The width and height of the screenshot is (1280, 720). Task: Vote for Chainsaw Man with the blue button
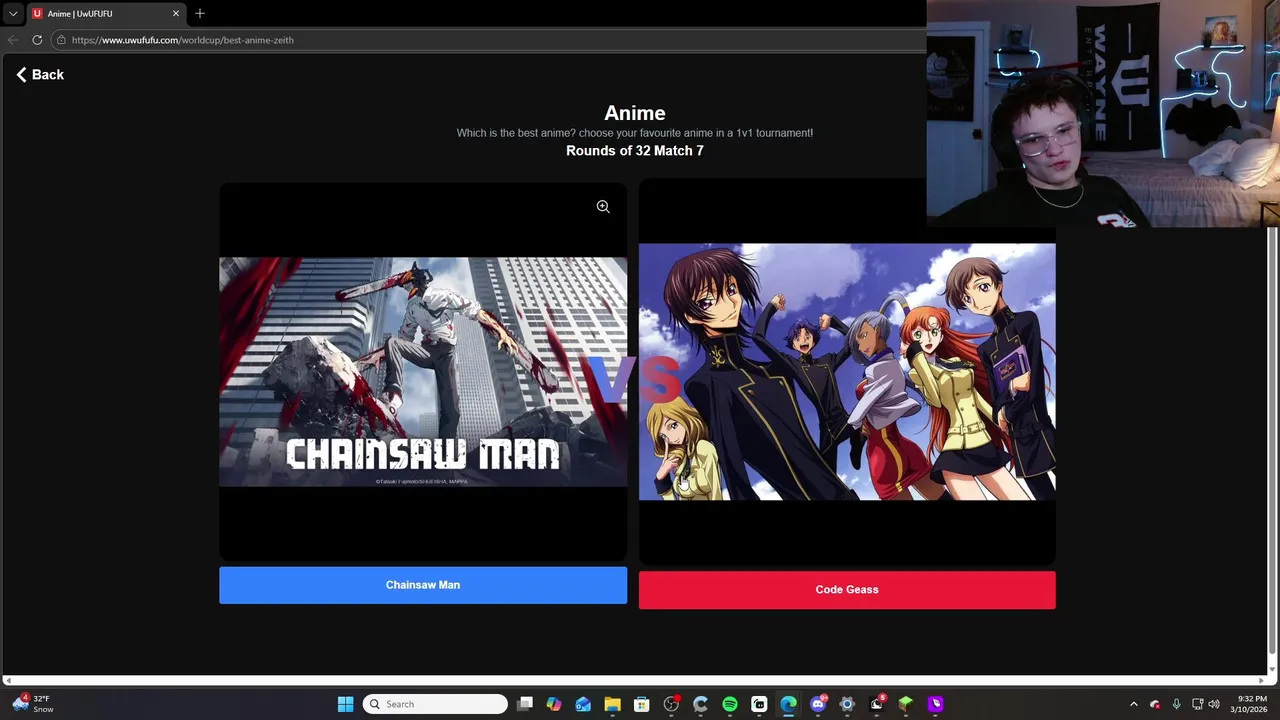point(423,585)
